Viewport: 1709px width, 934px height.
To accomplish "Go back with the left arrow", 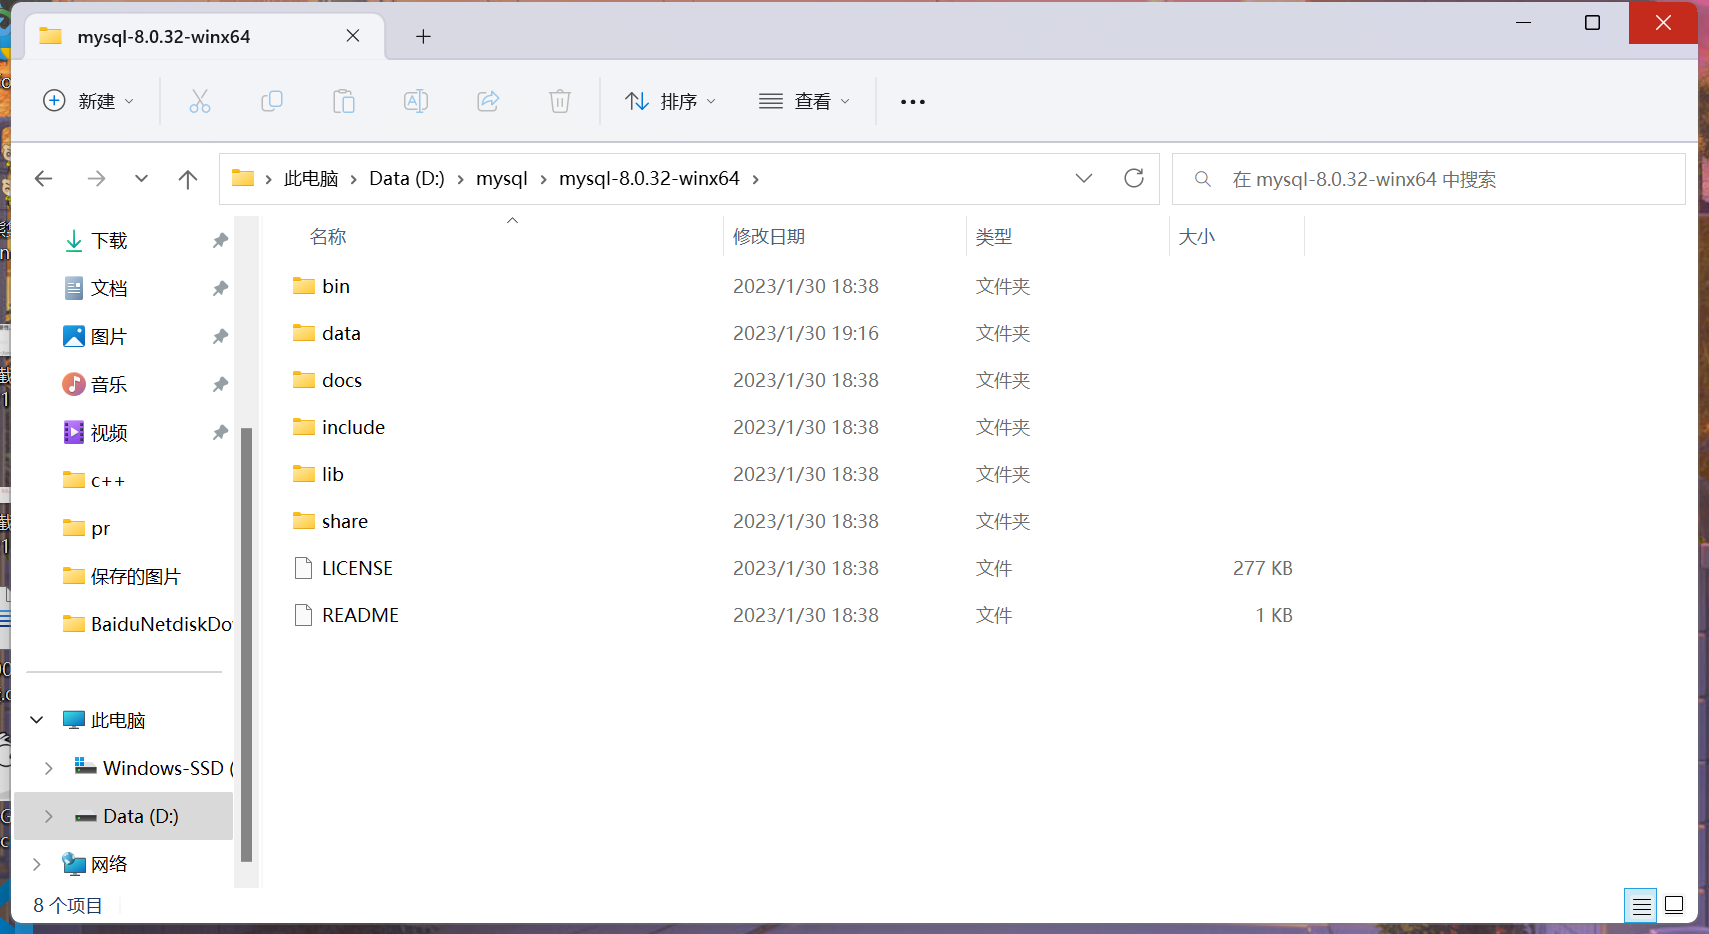I will click(x=43, y=178).
